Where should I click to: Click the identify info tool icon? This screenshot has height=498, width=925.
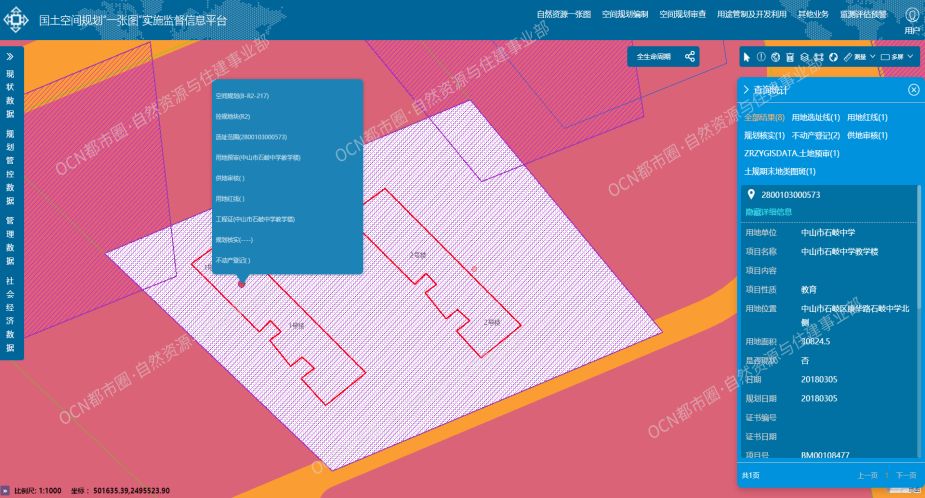pyautogui.click(x=761, y=57)
